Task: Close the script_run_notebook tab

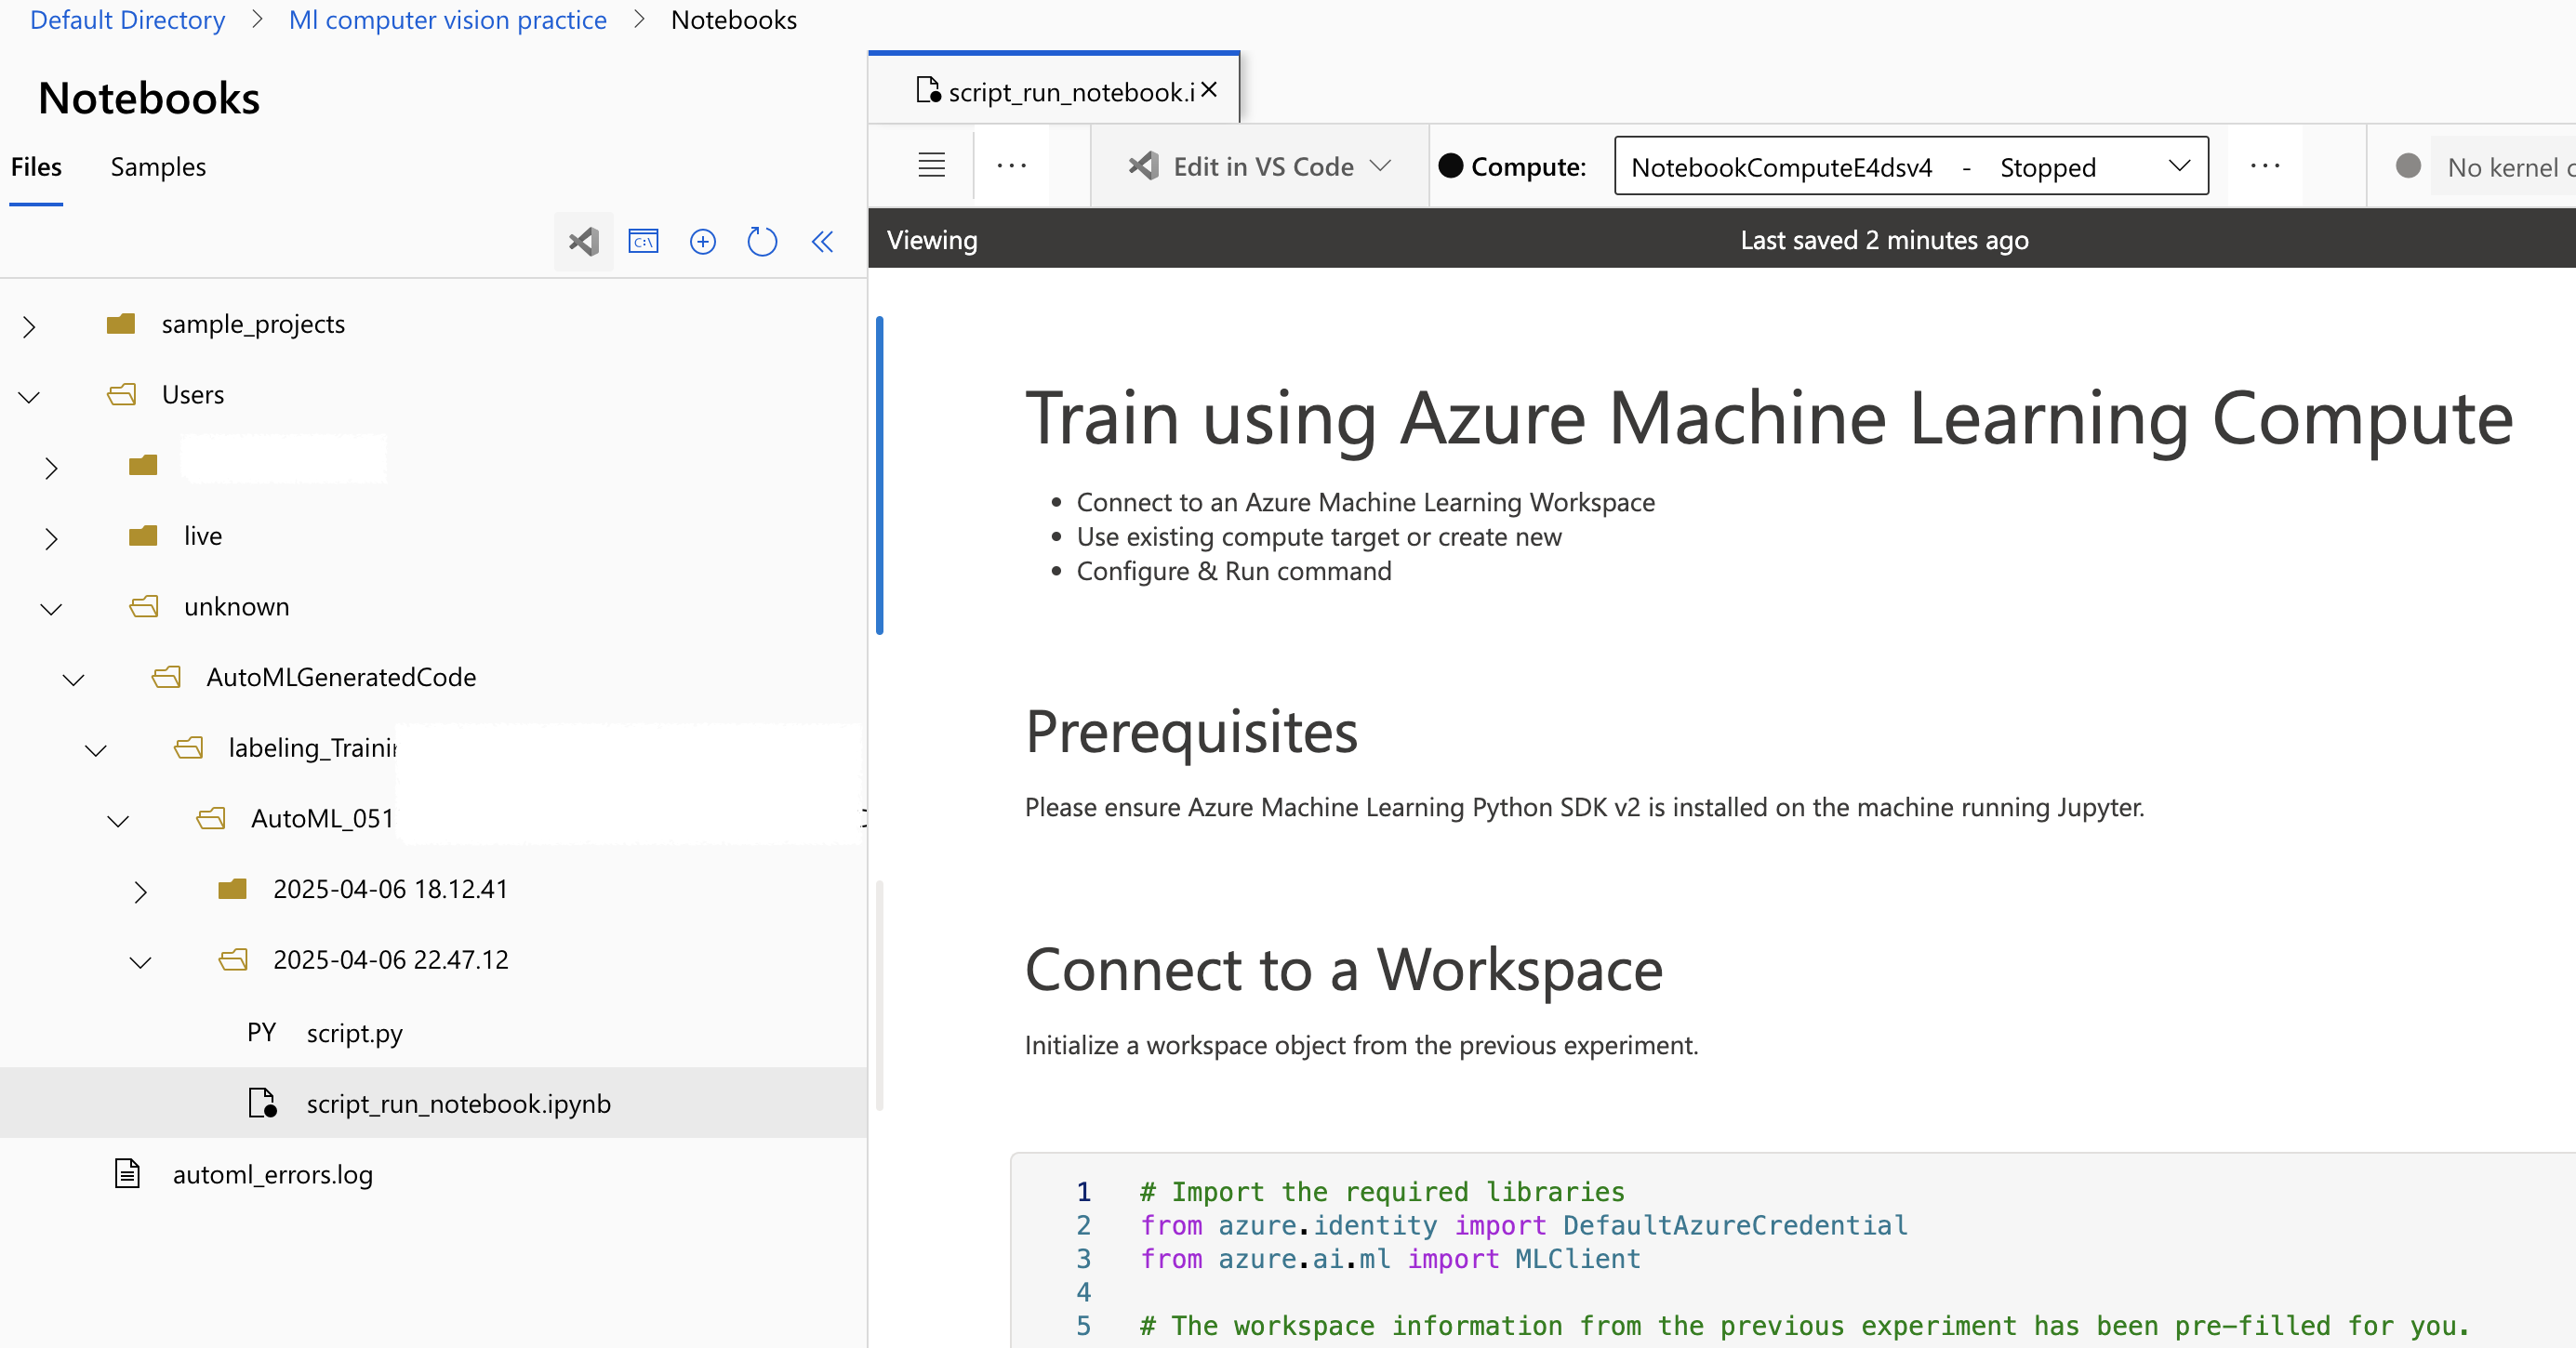Action: (x=1209, y=90)
